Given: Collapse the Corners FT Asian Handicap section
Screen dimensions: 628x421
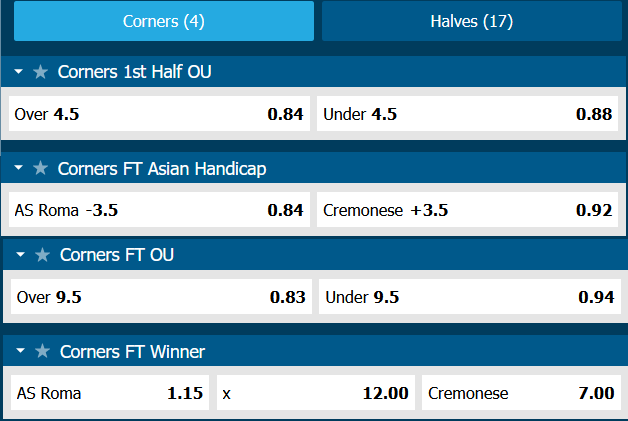Looking at the screenshot, I should 19,169.
